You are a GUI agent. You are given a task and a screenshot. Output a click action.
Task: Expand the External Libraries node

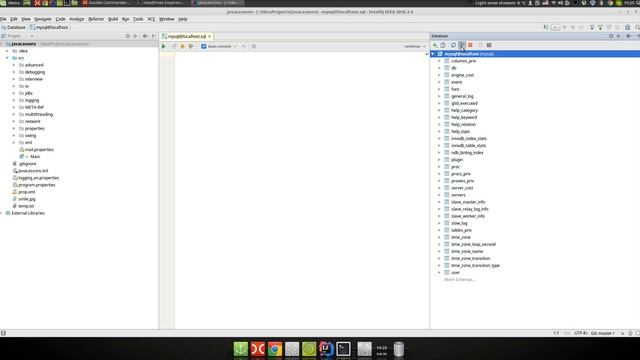pos(2,213)
